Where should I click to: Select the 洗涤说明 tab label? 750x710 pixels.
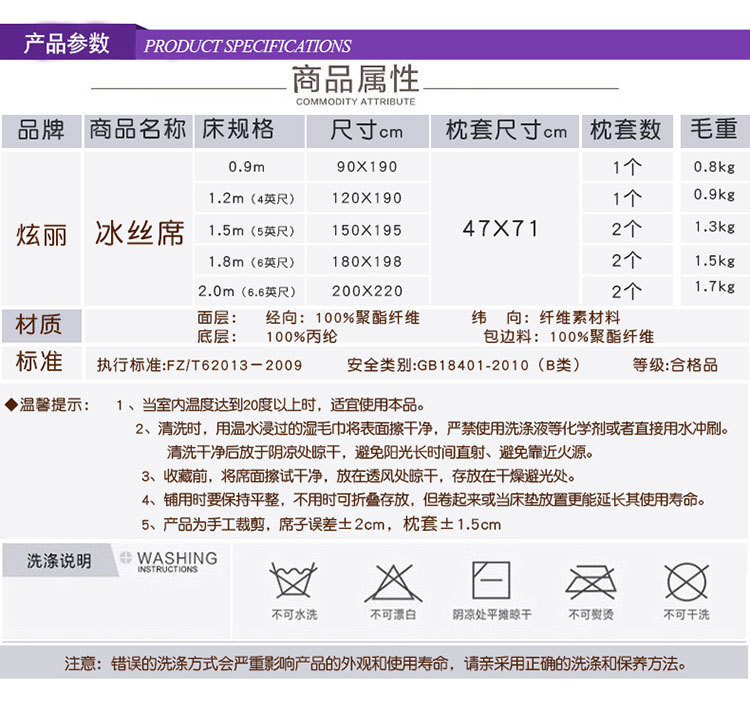[59, 560]
